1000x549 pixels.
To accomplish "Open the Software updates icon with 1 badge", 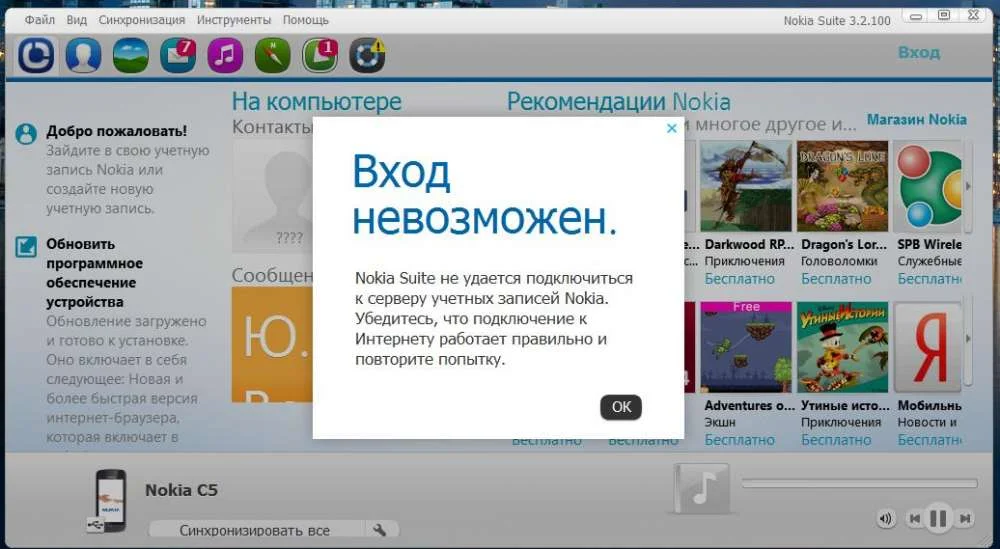I will click(320, 55).
